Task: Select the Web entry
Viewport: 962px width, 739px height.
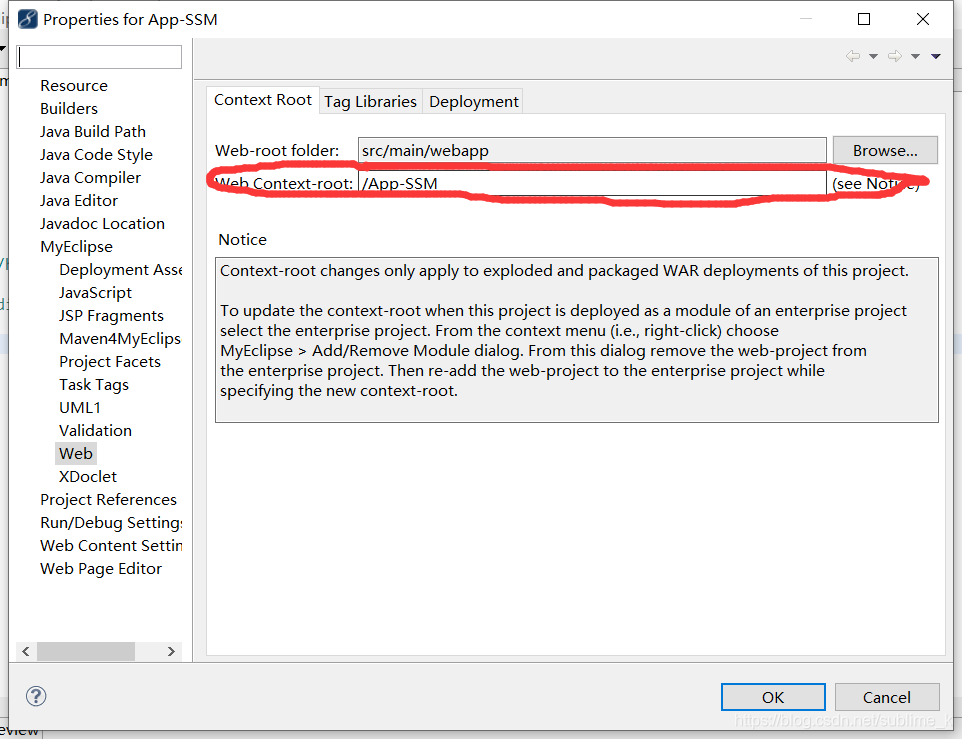Action: [75, 453]
